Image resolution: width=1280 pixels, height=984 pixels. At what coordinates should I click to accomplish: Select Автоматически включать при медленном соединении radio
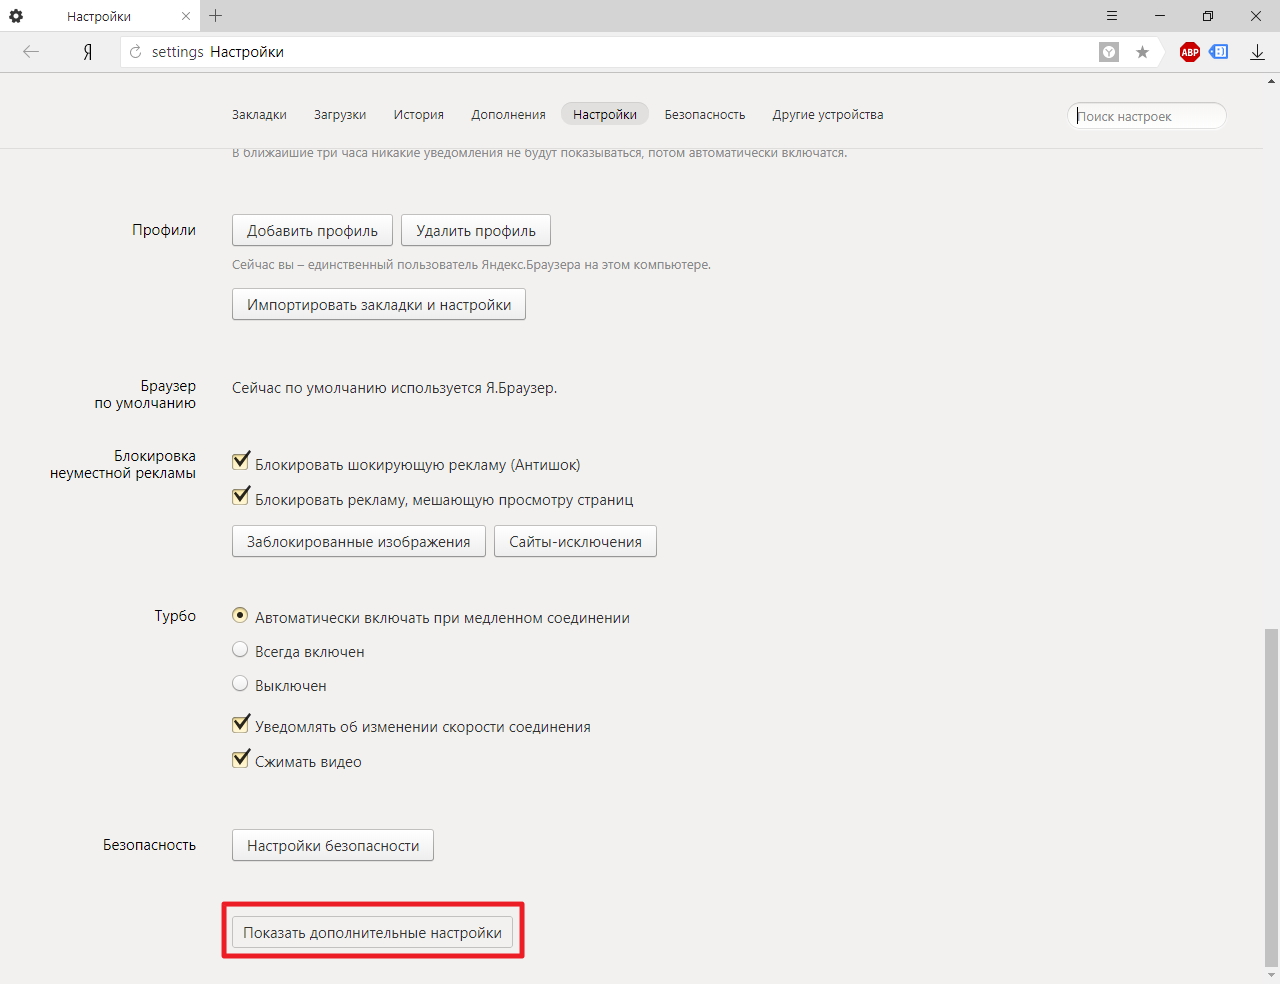tap(240, 615)
